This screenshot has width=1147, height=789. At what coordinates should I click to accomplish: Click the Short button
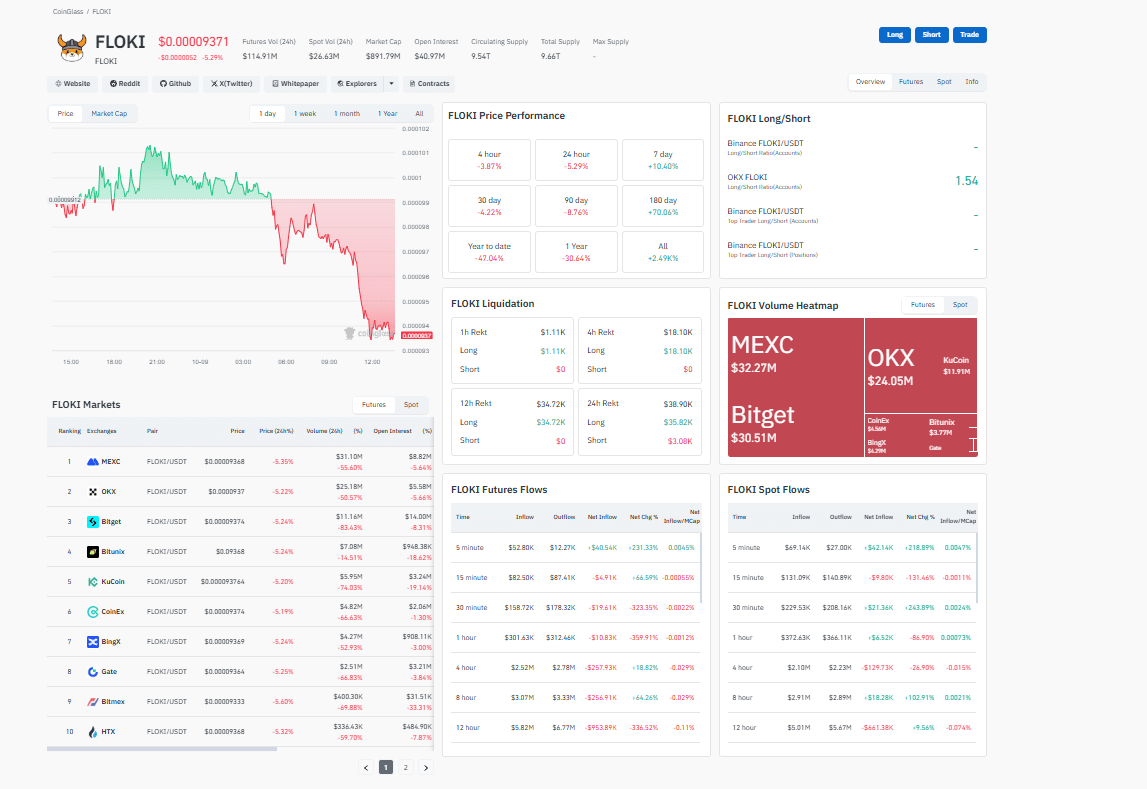point(930,34)
